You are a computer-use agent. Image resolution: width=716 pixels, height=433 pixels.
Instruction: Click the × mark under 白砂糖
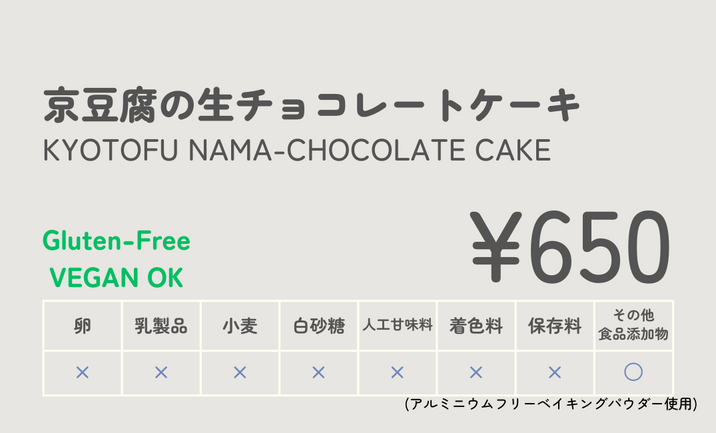point(319,373)
